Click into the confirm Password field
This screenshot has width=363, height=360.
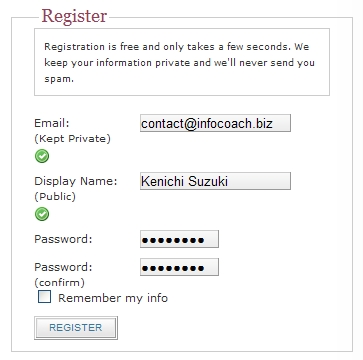point(179,267)
